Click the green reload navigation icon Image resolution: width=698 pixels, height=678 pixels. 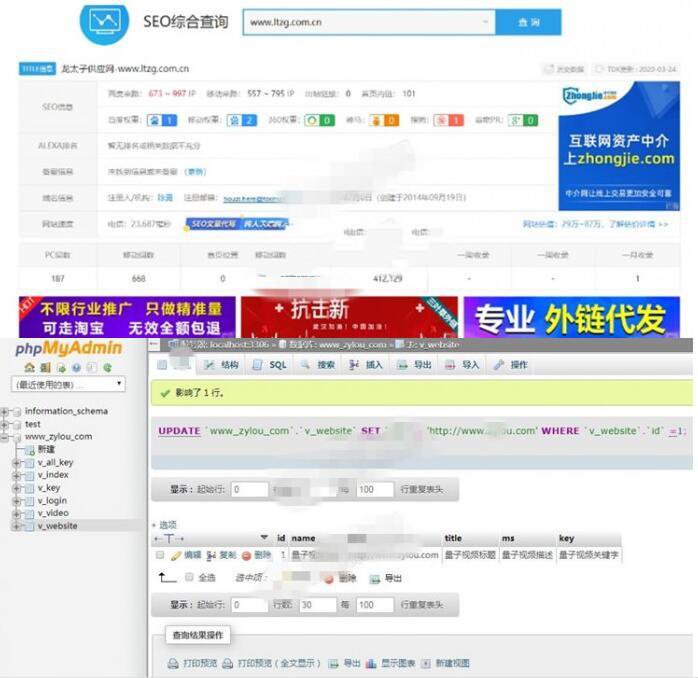[x=107, y=368]
